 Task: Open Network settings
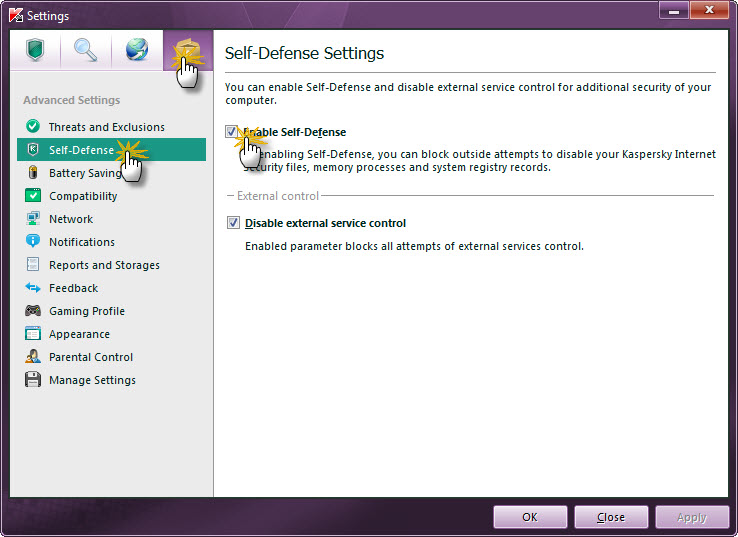[112, 219]
